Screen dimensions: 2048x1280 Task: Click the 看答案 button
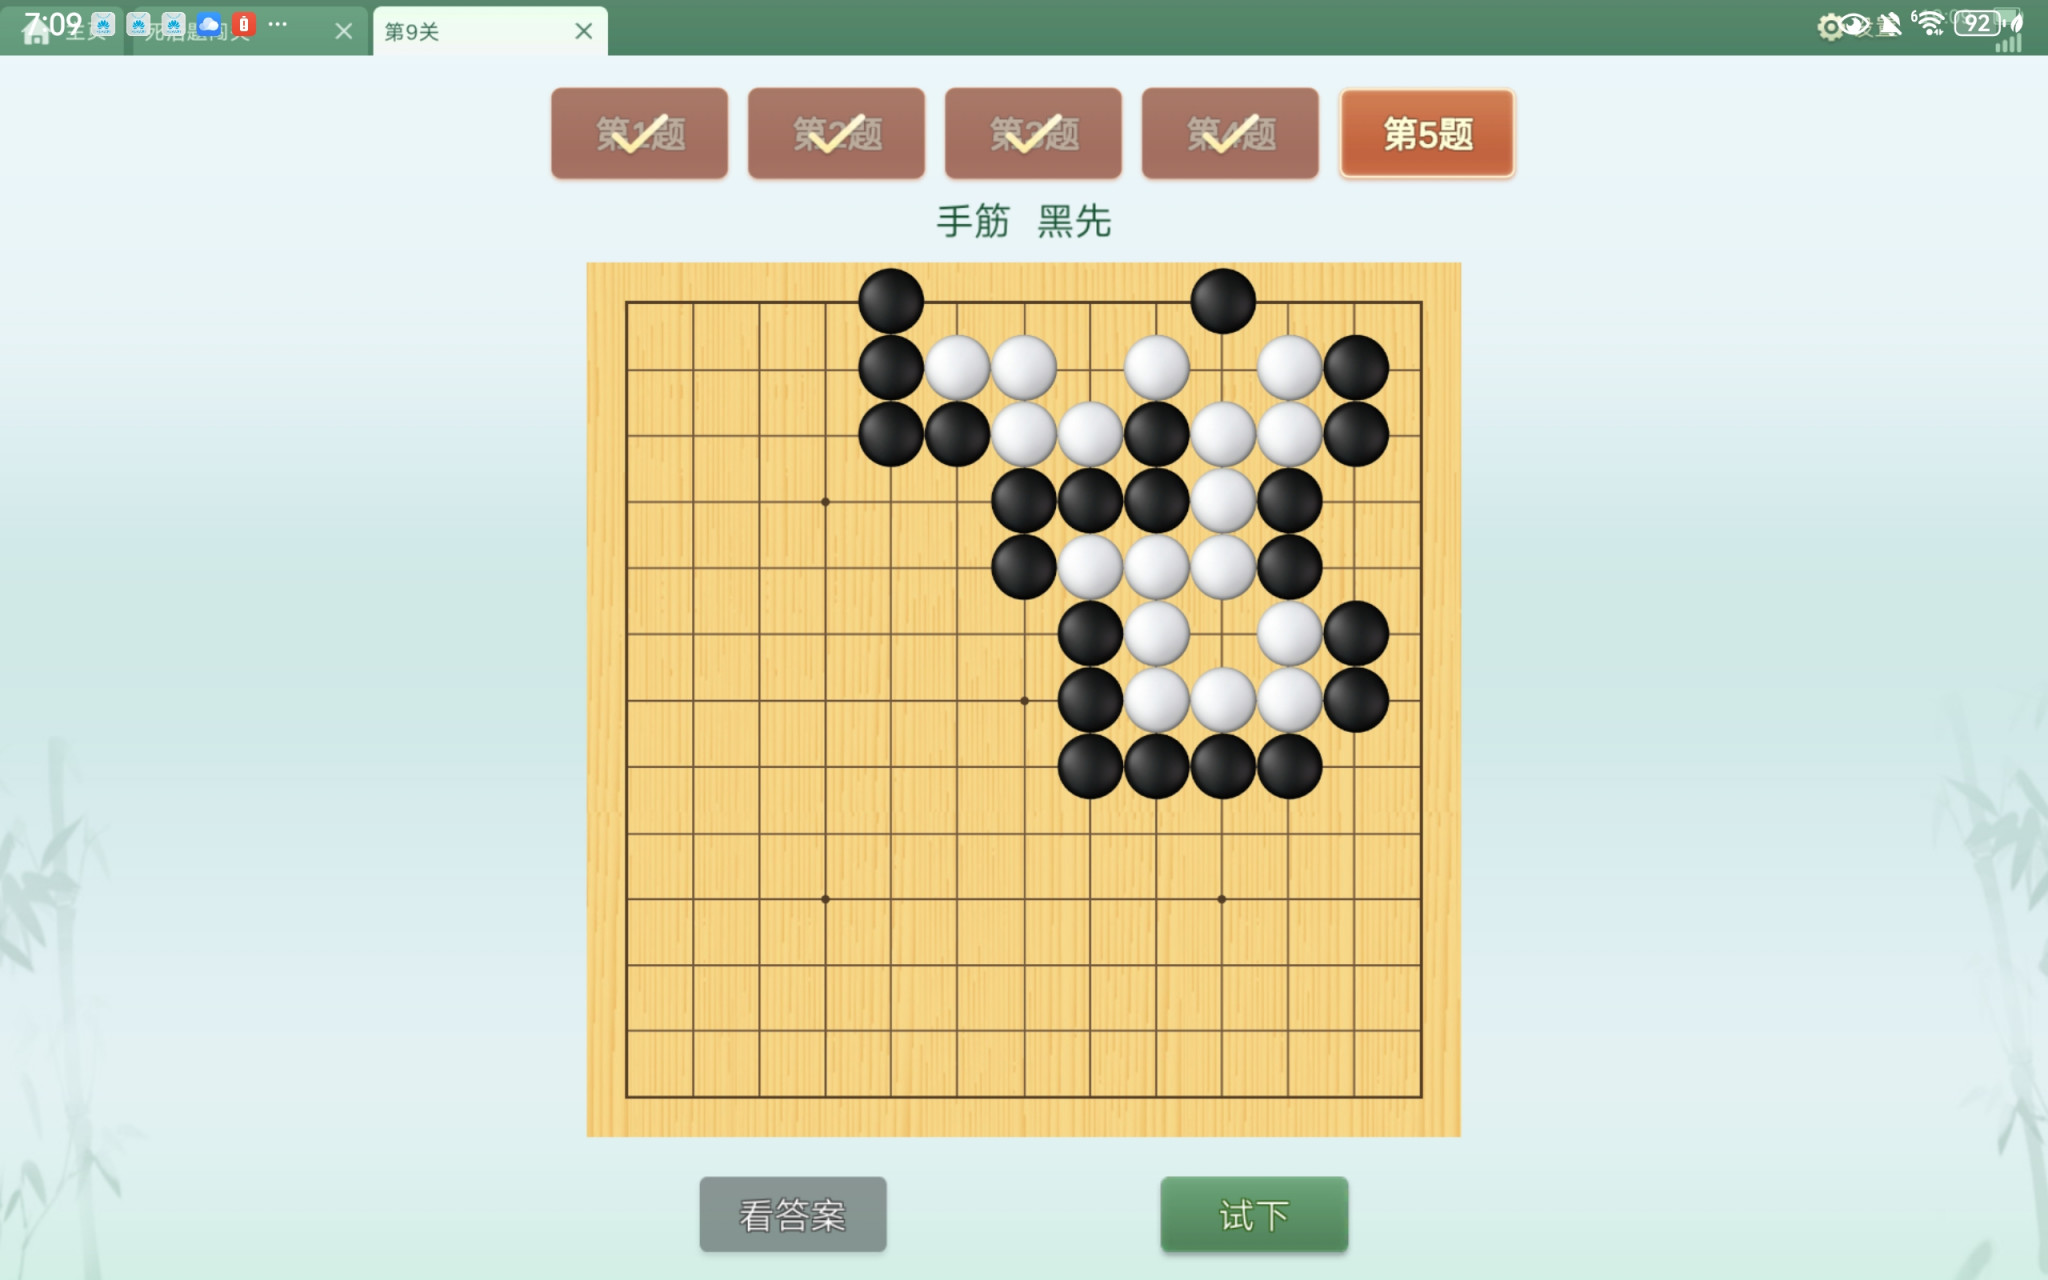tap(793, 1214)
